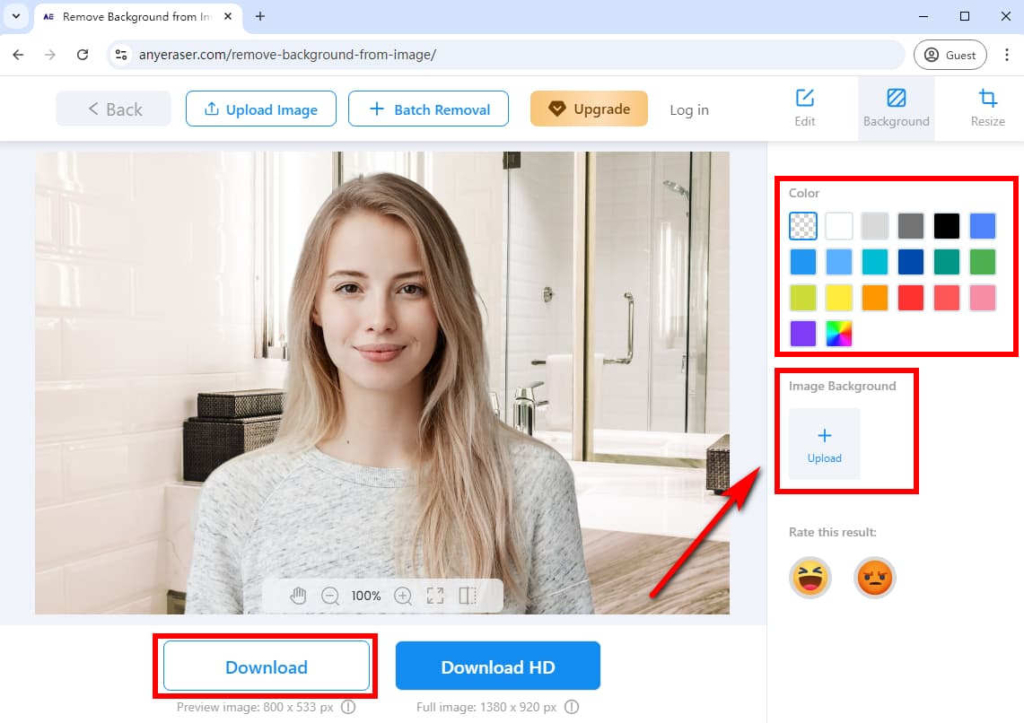
Task: Start a Batch Removal
Action: (428, 109)
